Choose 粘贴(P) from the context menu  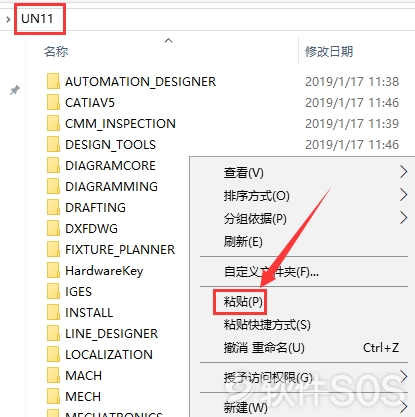(243, 302)
